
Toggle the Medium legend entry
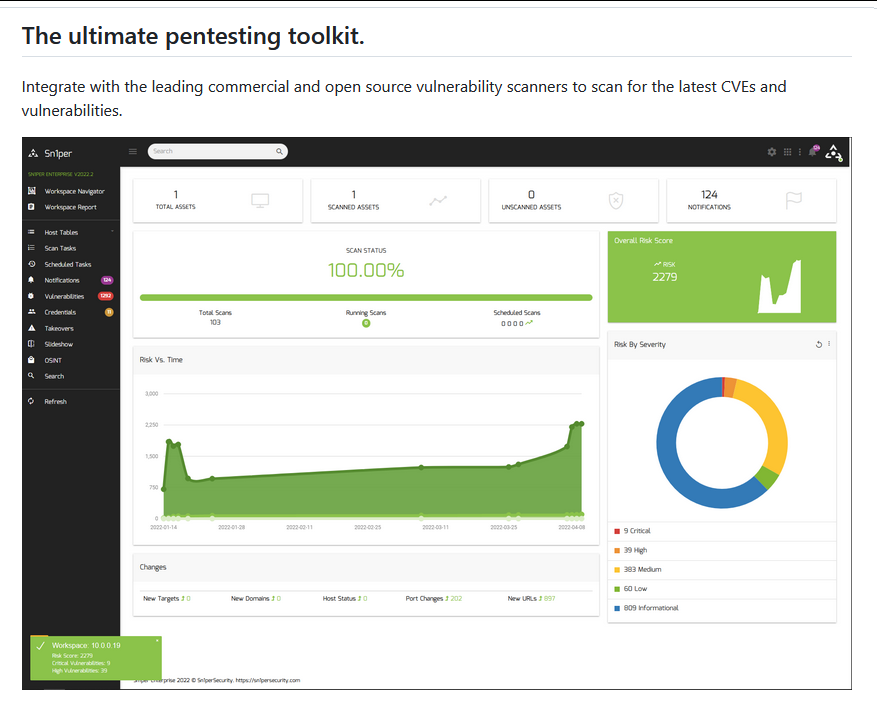[640, 569]
